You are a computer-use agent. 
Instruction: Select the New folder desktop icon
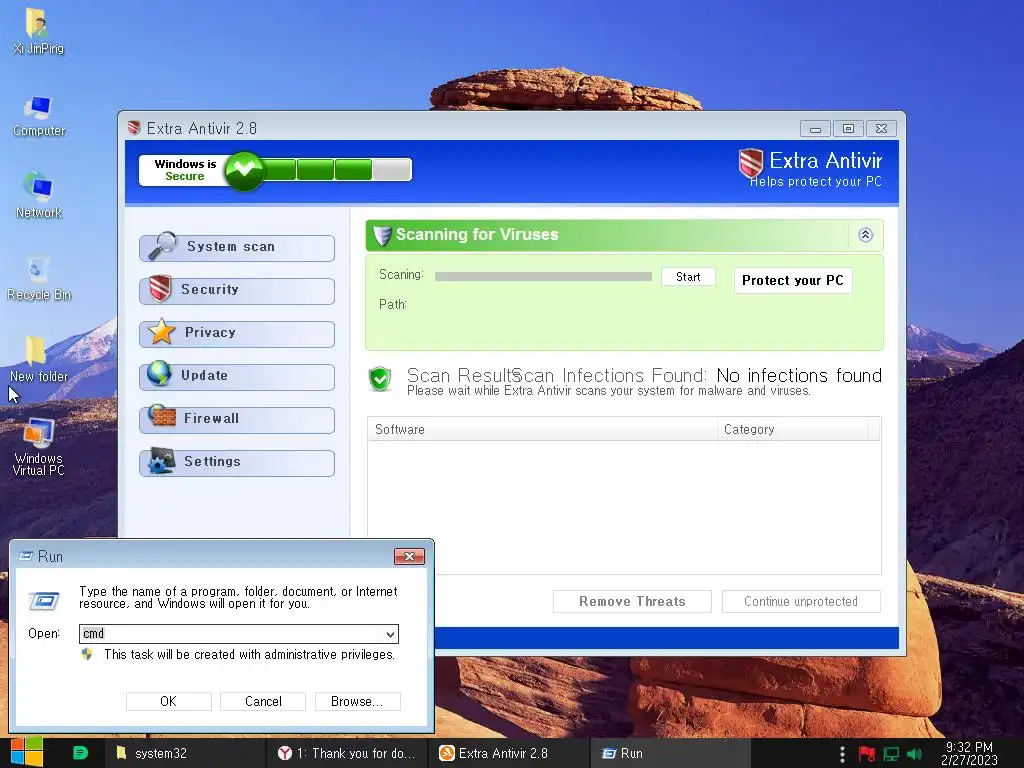pos(39,359)
